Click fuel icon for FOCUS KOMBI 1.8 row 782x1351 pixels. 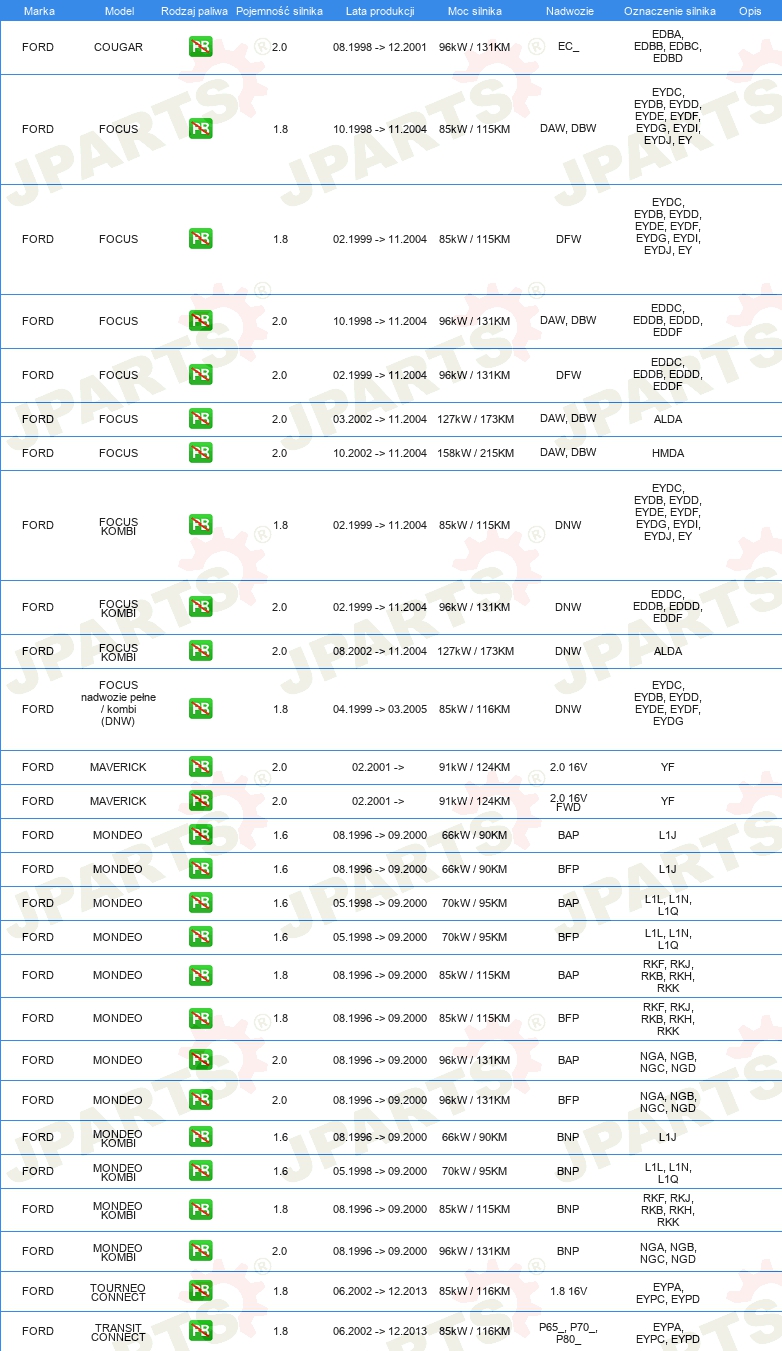click(x=201, y=525)
